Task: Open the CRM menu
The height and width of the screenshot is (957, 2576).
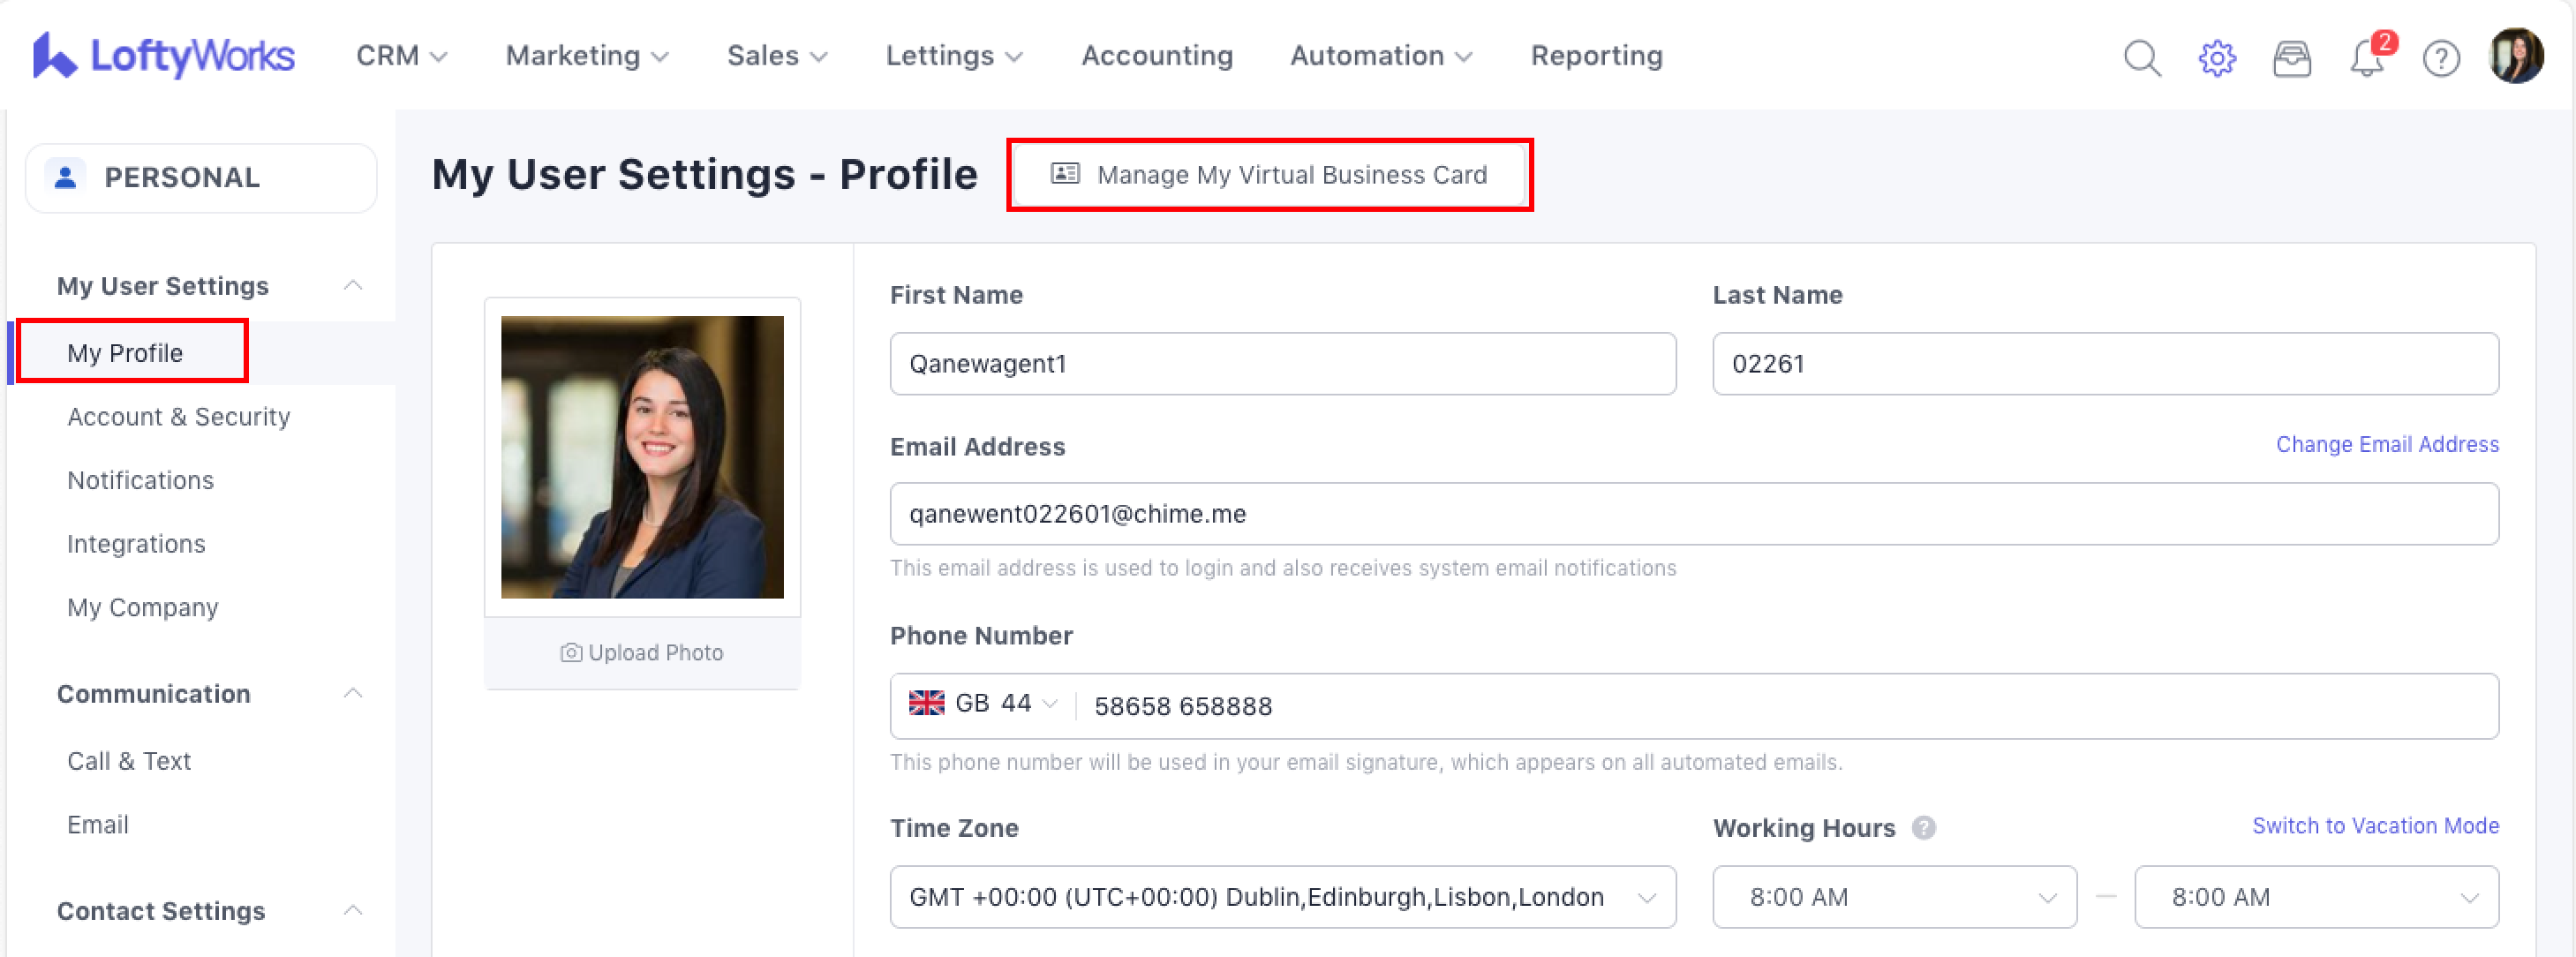Action: [400, 56]
